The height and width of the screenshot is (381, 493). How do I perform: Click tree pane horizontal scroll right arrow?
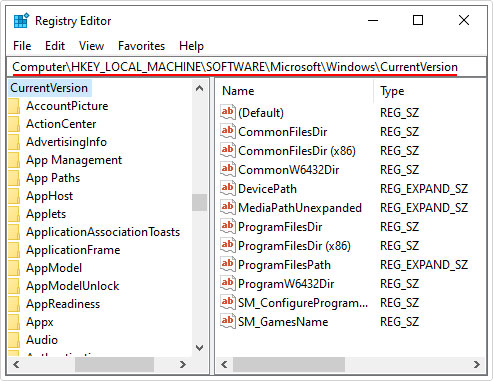click(x=182, y=365)
